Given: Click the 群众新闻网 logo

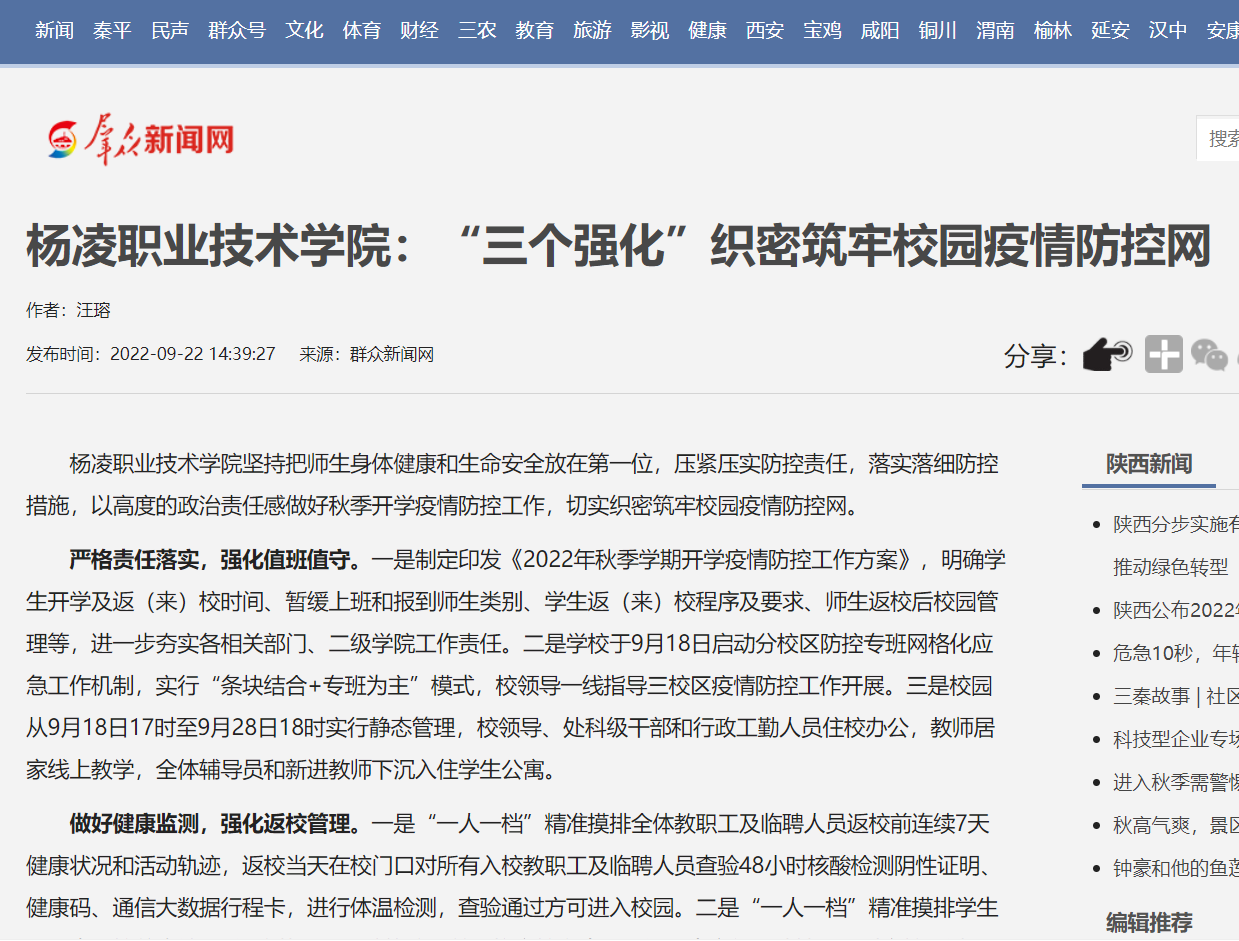Looking at the screenshot, I should (141, 139).
